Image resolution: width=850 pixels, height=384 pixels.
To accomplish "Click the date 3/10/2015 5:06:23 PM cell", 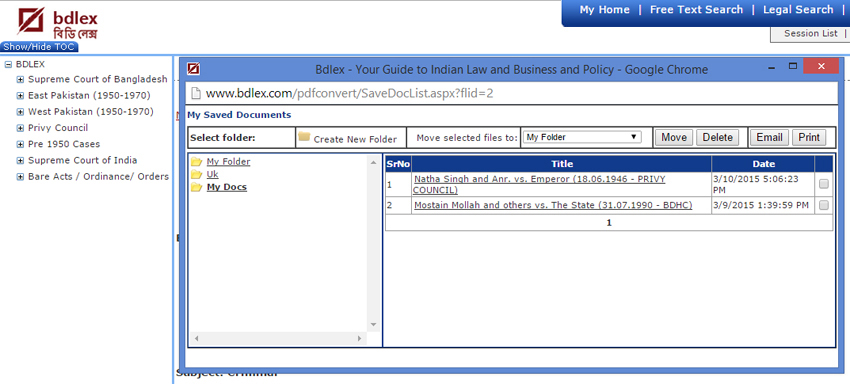I will click(763, 184).
